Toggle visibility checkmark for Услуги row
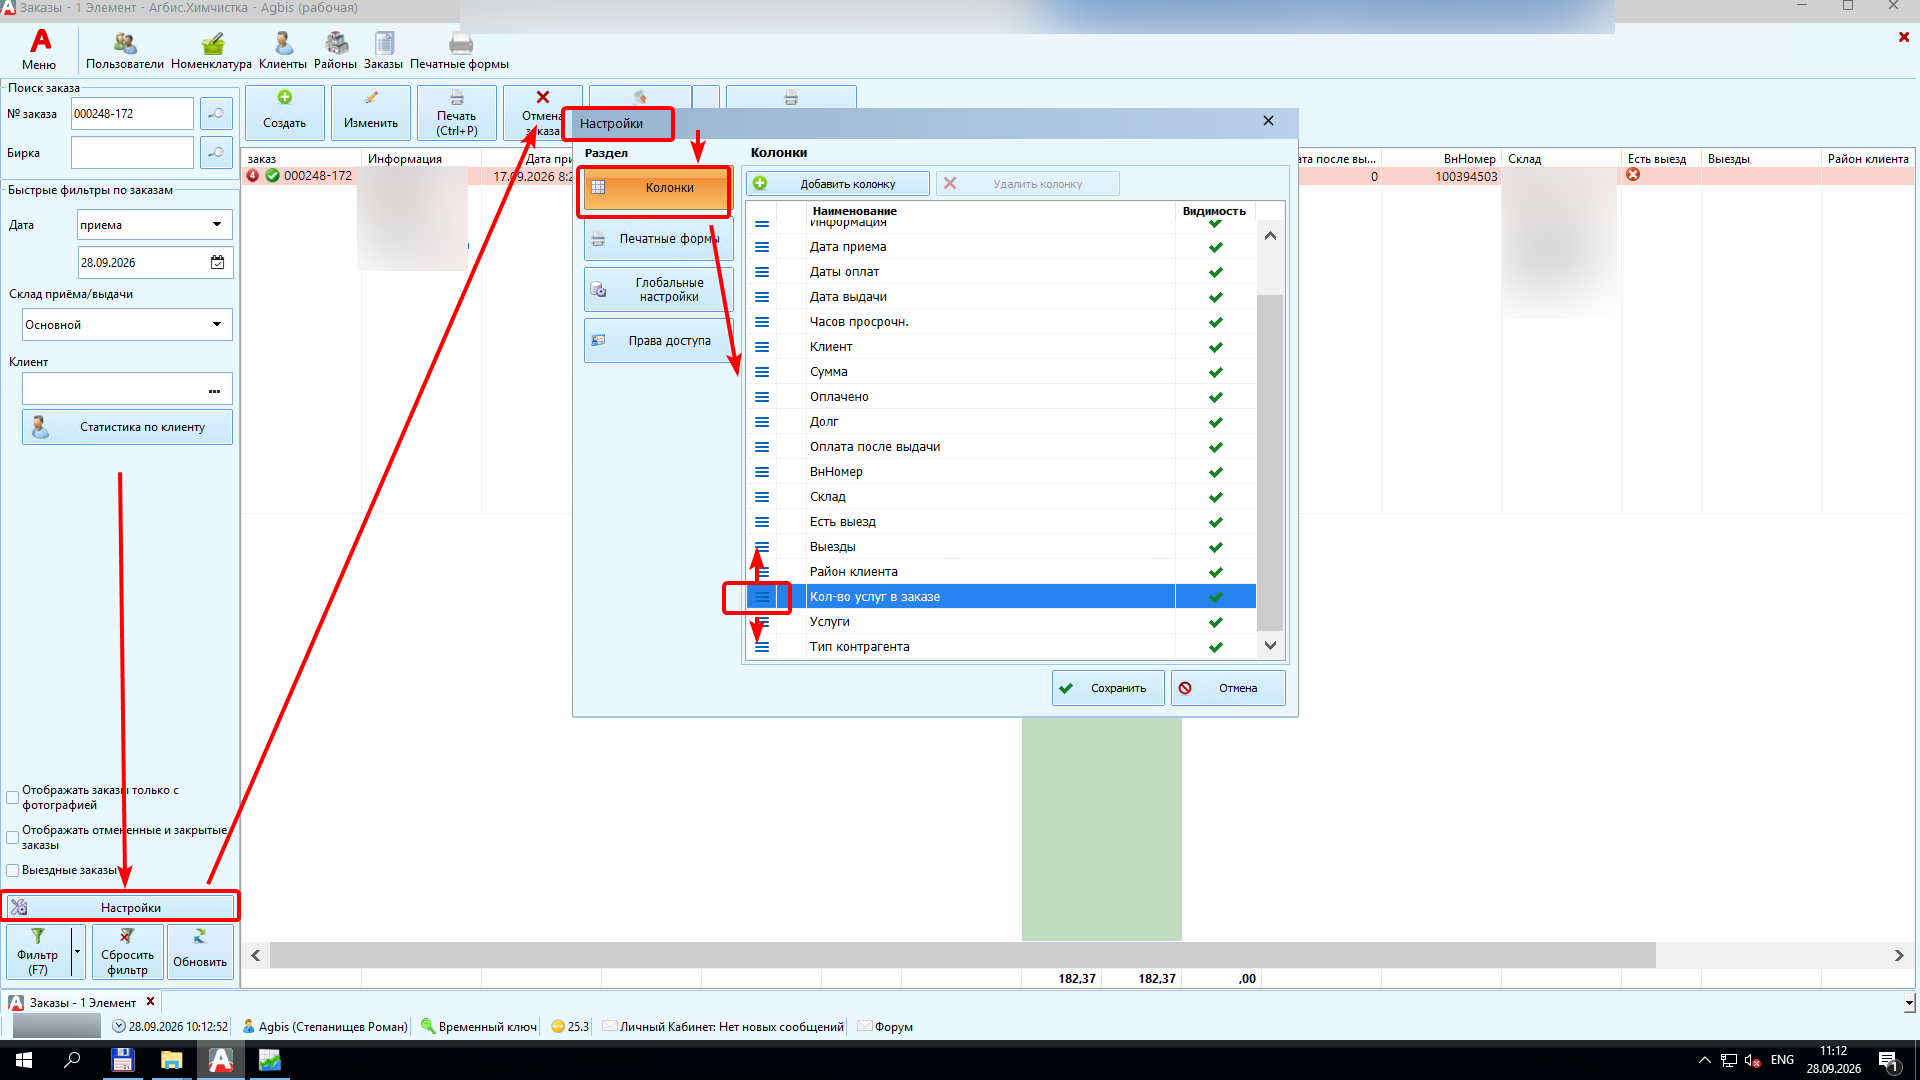This screenshot has width=1920, height=1080. [x=1216, y=622]
